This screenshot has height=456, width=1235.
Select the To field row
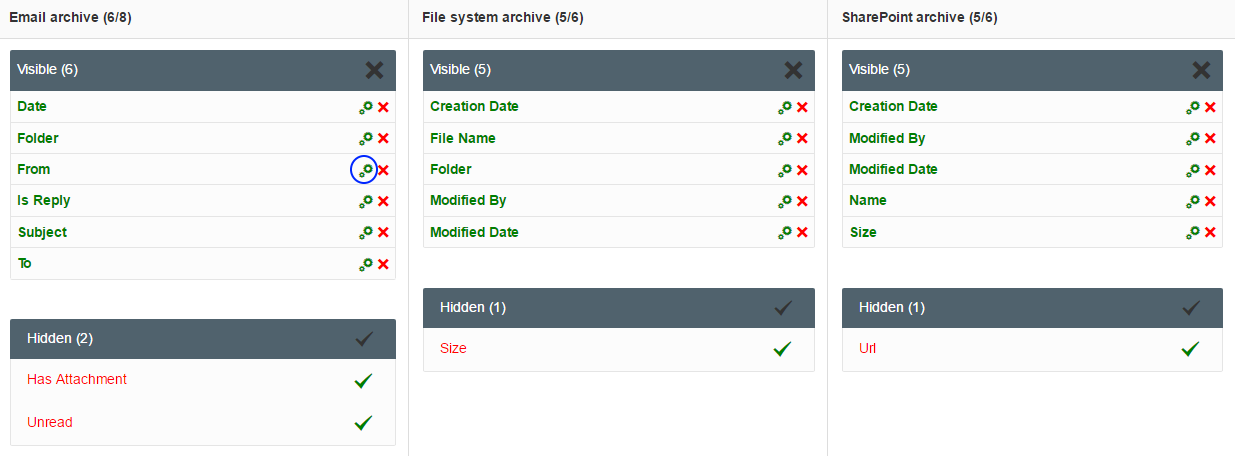click(203, 264)
